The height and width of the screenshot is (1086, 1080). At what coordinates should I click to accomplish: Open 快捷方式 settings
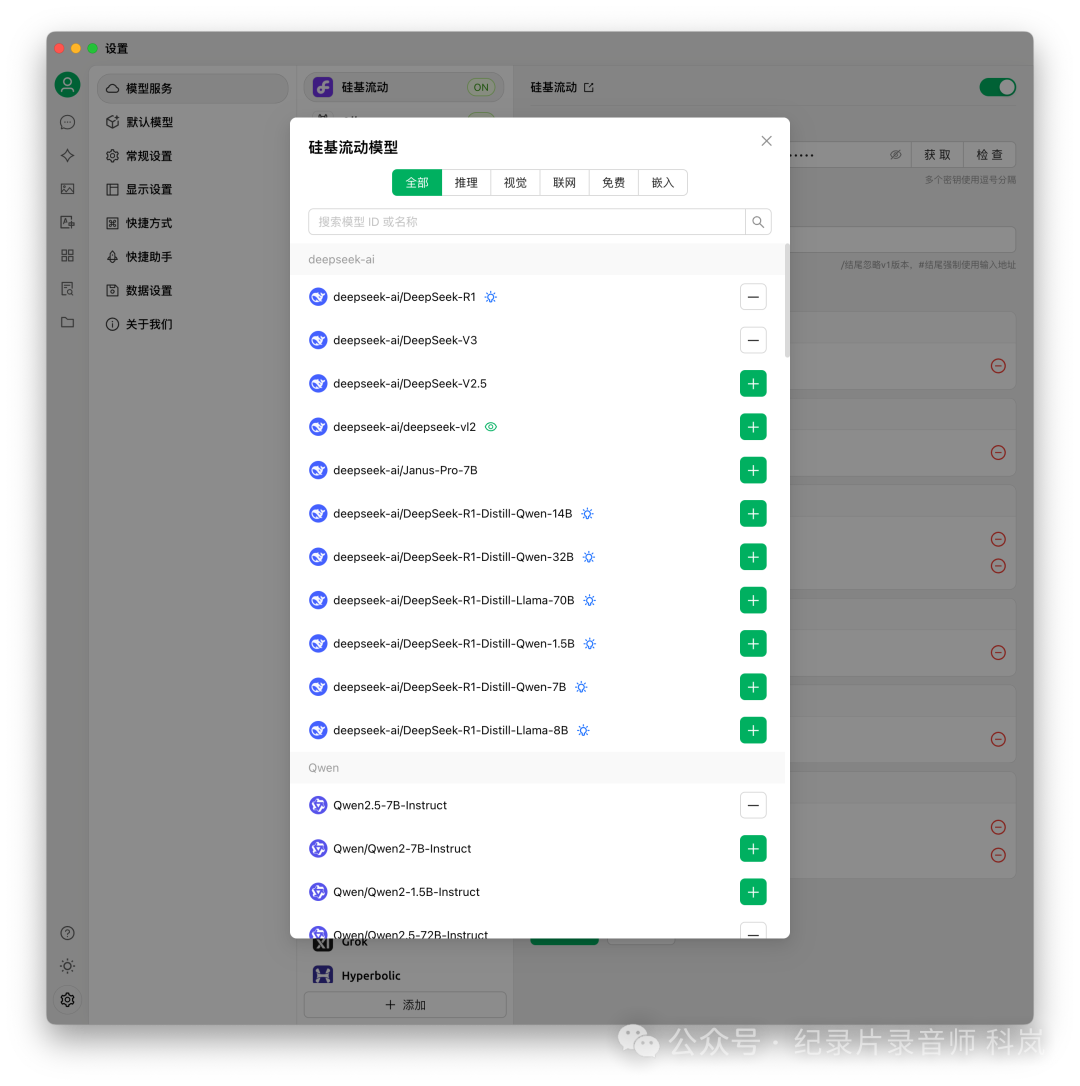[x=193, y=223]
